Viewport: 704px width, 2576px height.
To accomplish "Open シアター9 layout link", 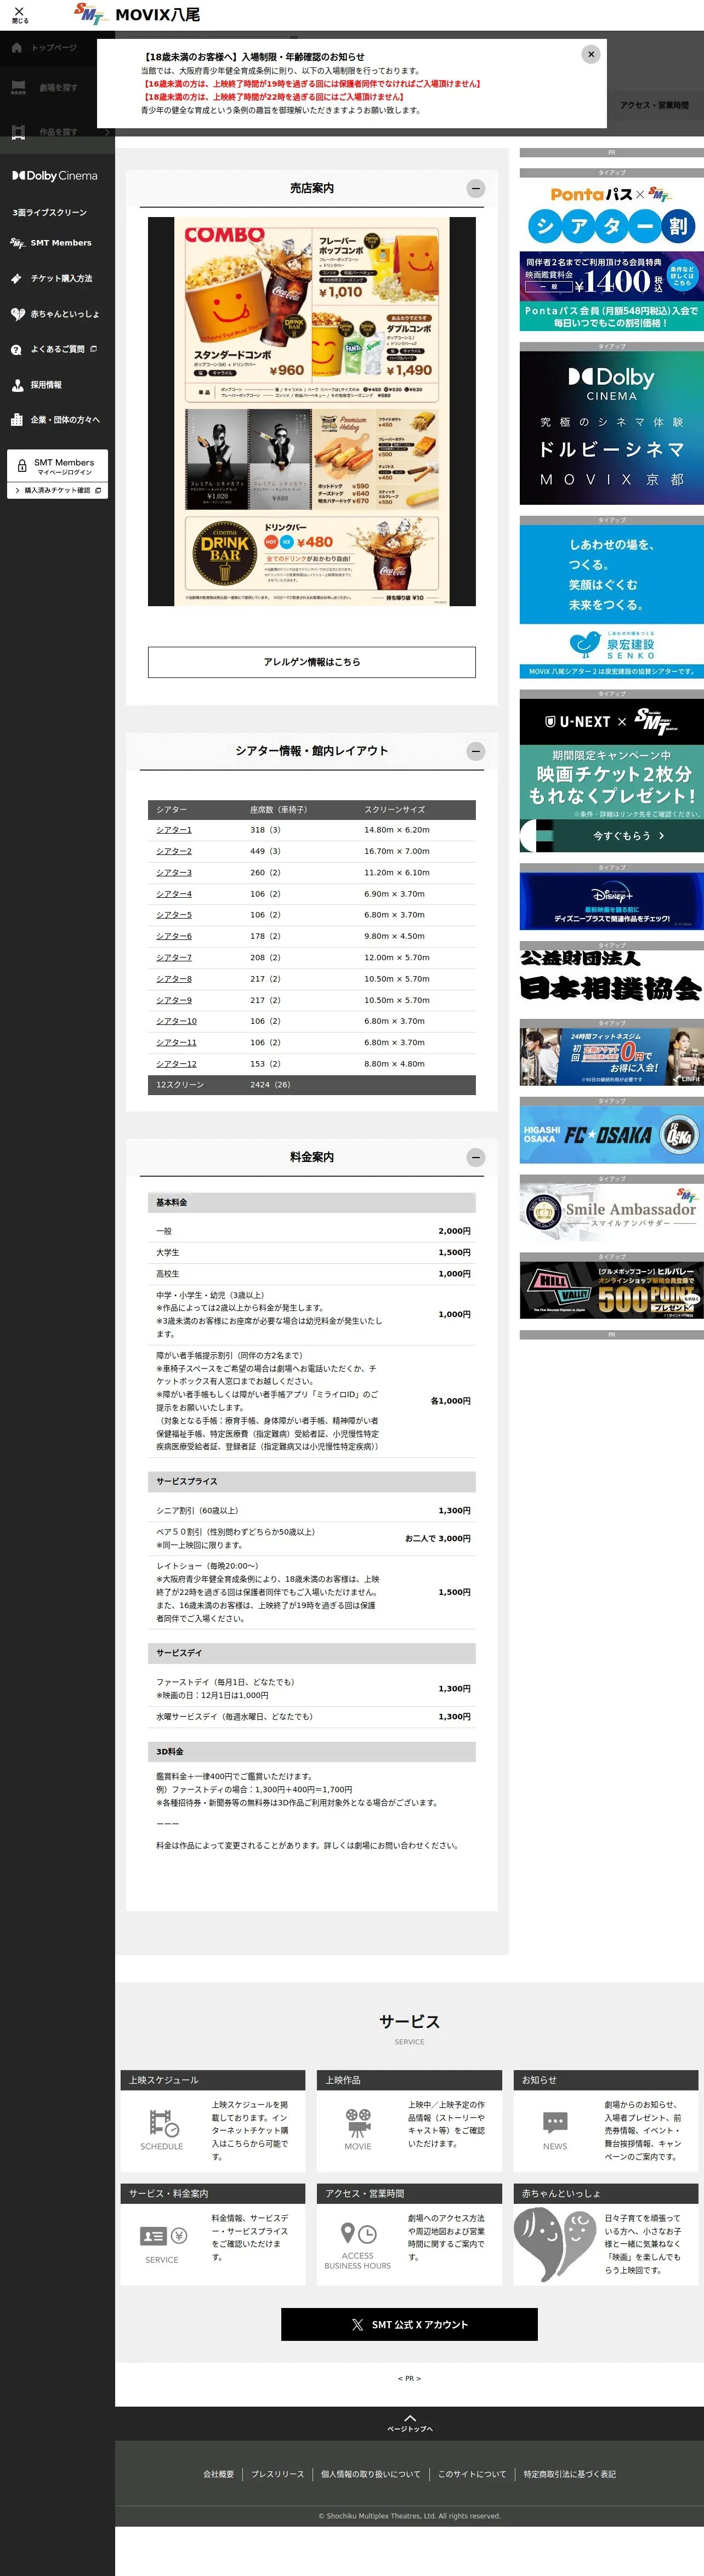I will pyautogui.click(x=174, y=1000).
